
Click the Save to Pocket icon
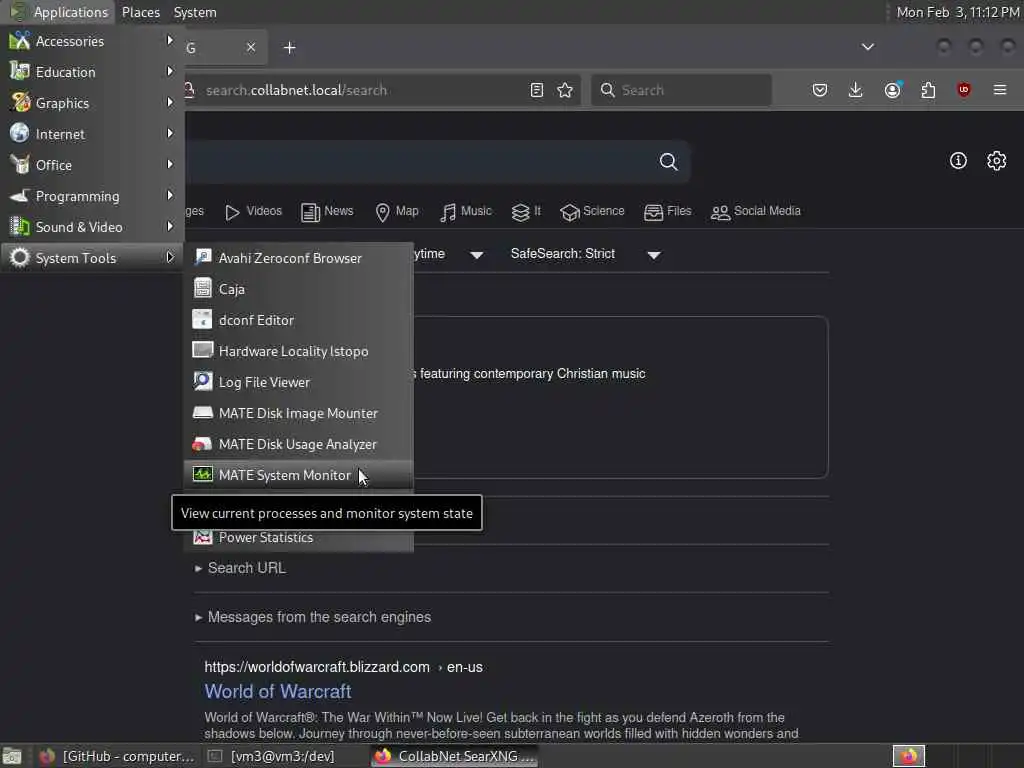click(x=820, y=90)
